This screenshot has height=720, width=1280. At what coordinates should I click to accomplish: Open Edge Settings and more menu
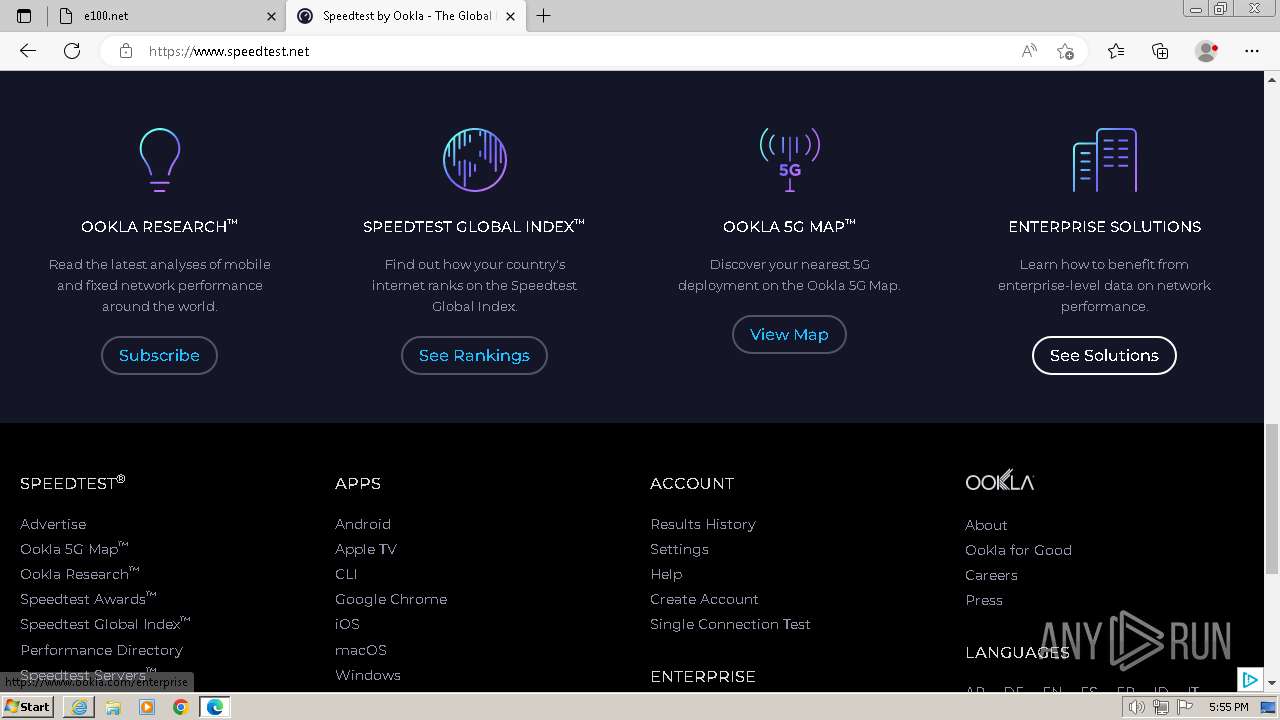coord(1252,51)
